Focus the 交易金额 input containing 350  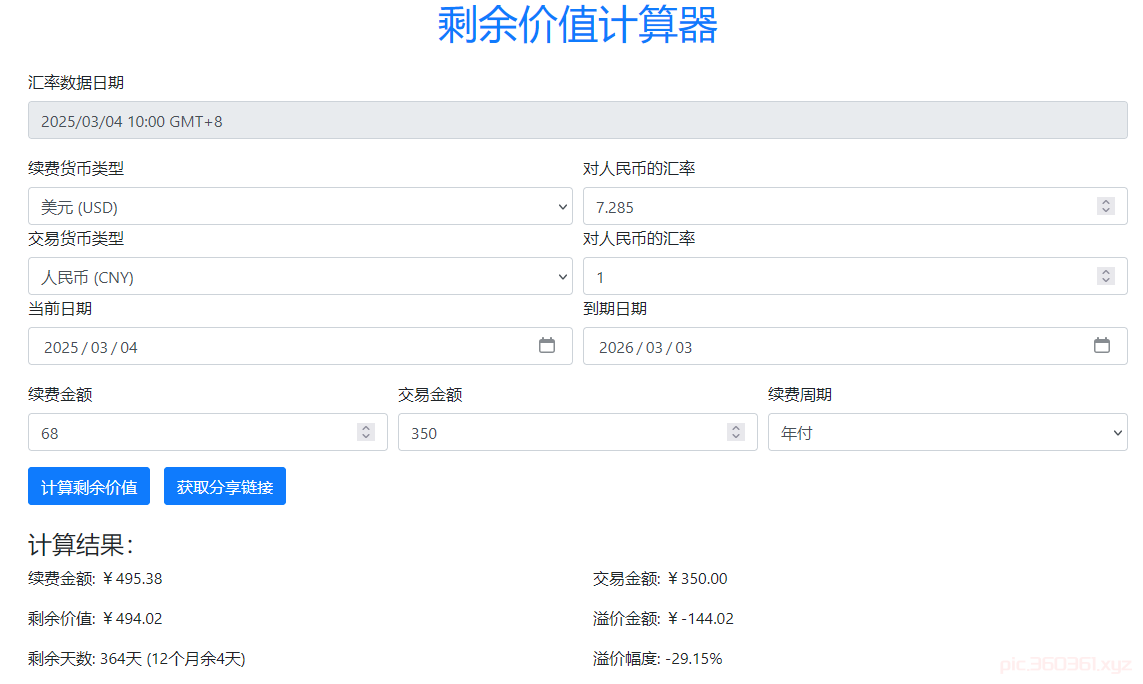tap(560, 433)
